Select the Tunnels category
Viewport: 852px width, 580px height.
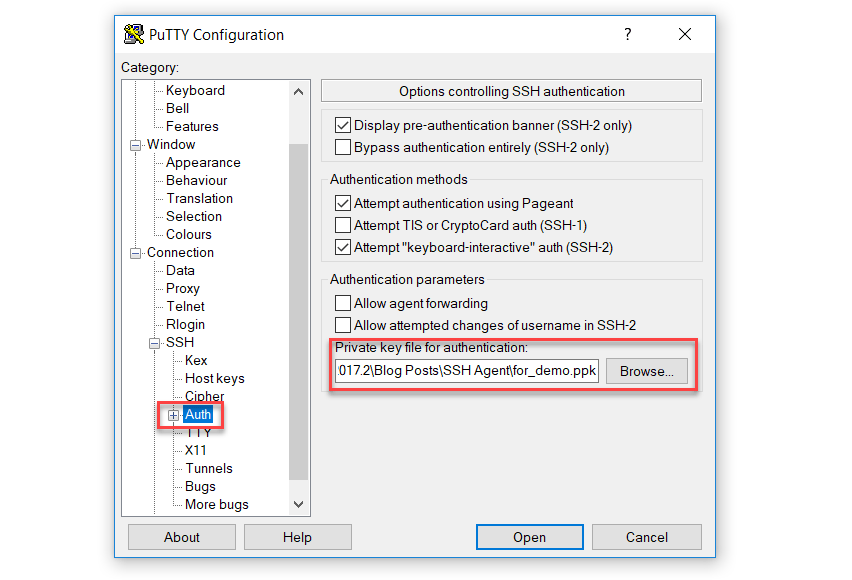click(210, 468)
